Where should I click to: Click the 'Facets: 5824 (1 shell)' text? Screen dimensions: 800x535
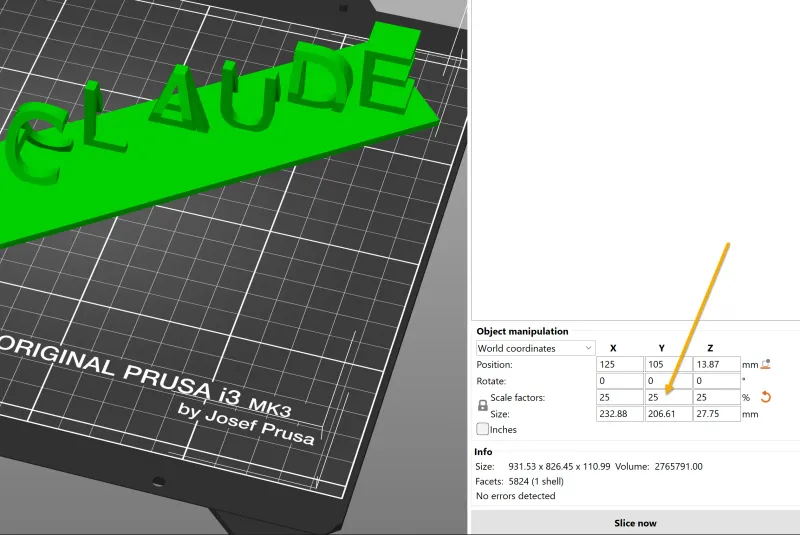click(519, 481)
